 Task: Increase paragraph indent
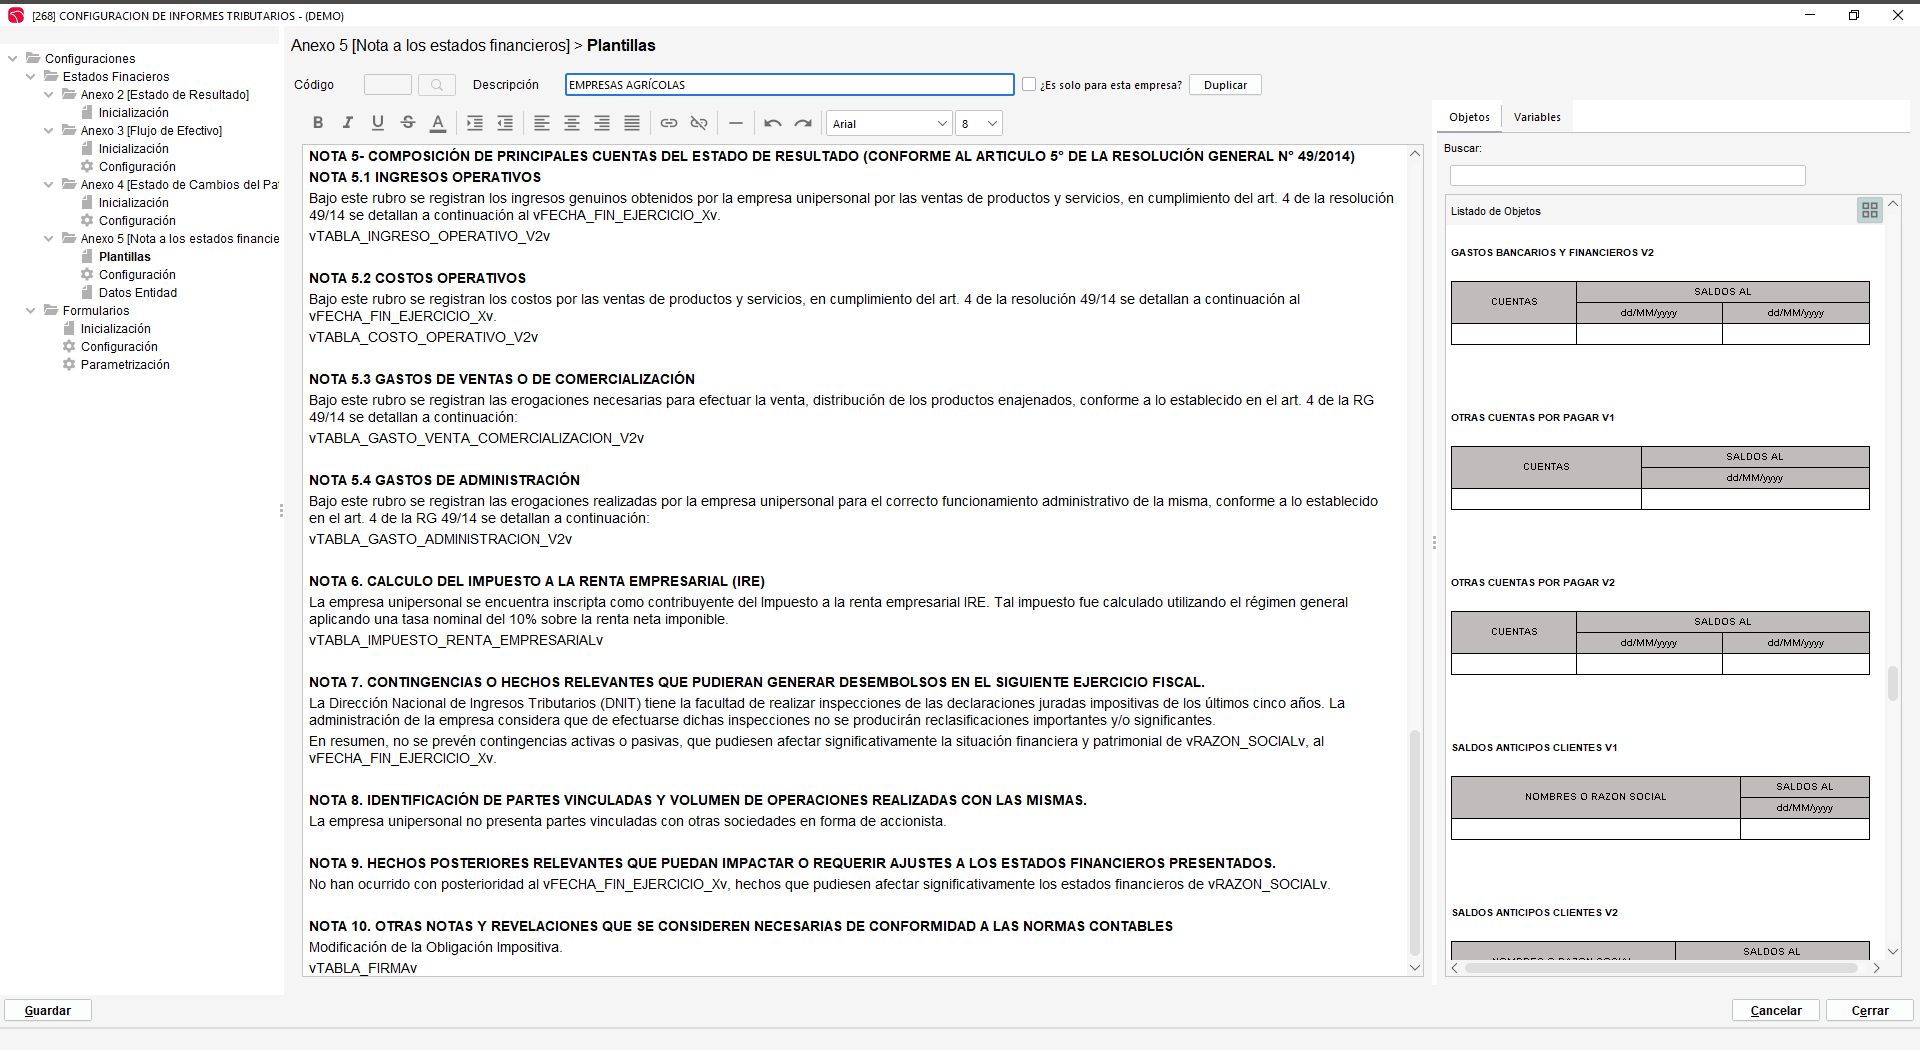tap(475, 123)
